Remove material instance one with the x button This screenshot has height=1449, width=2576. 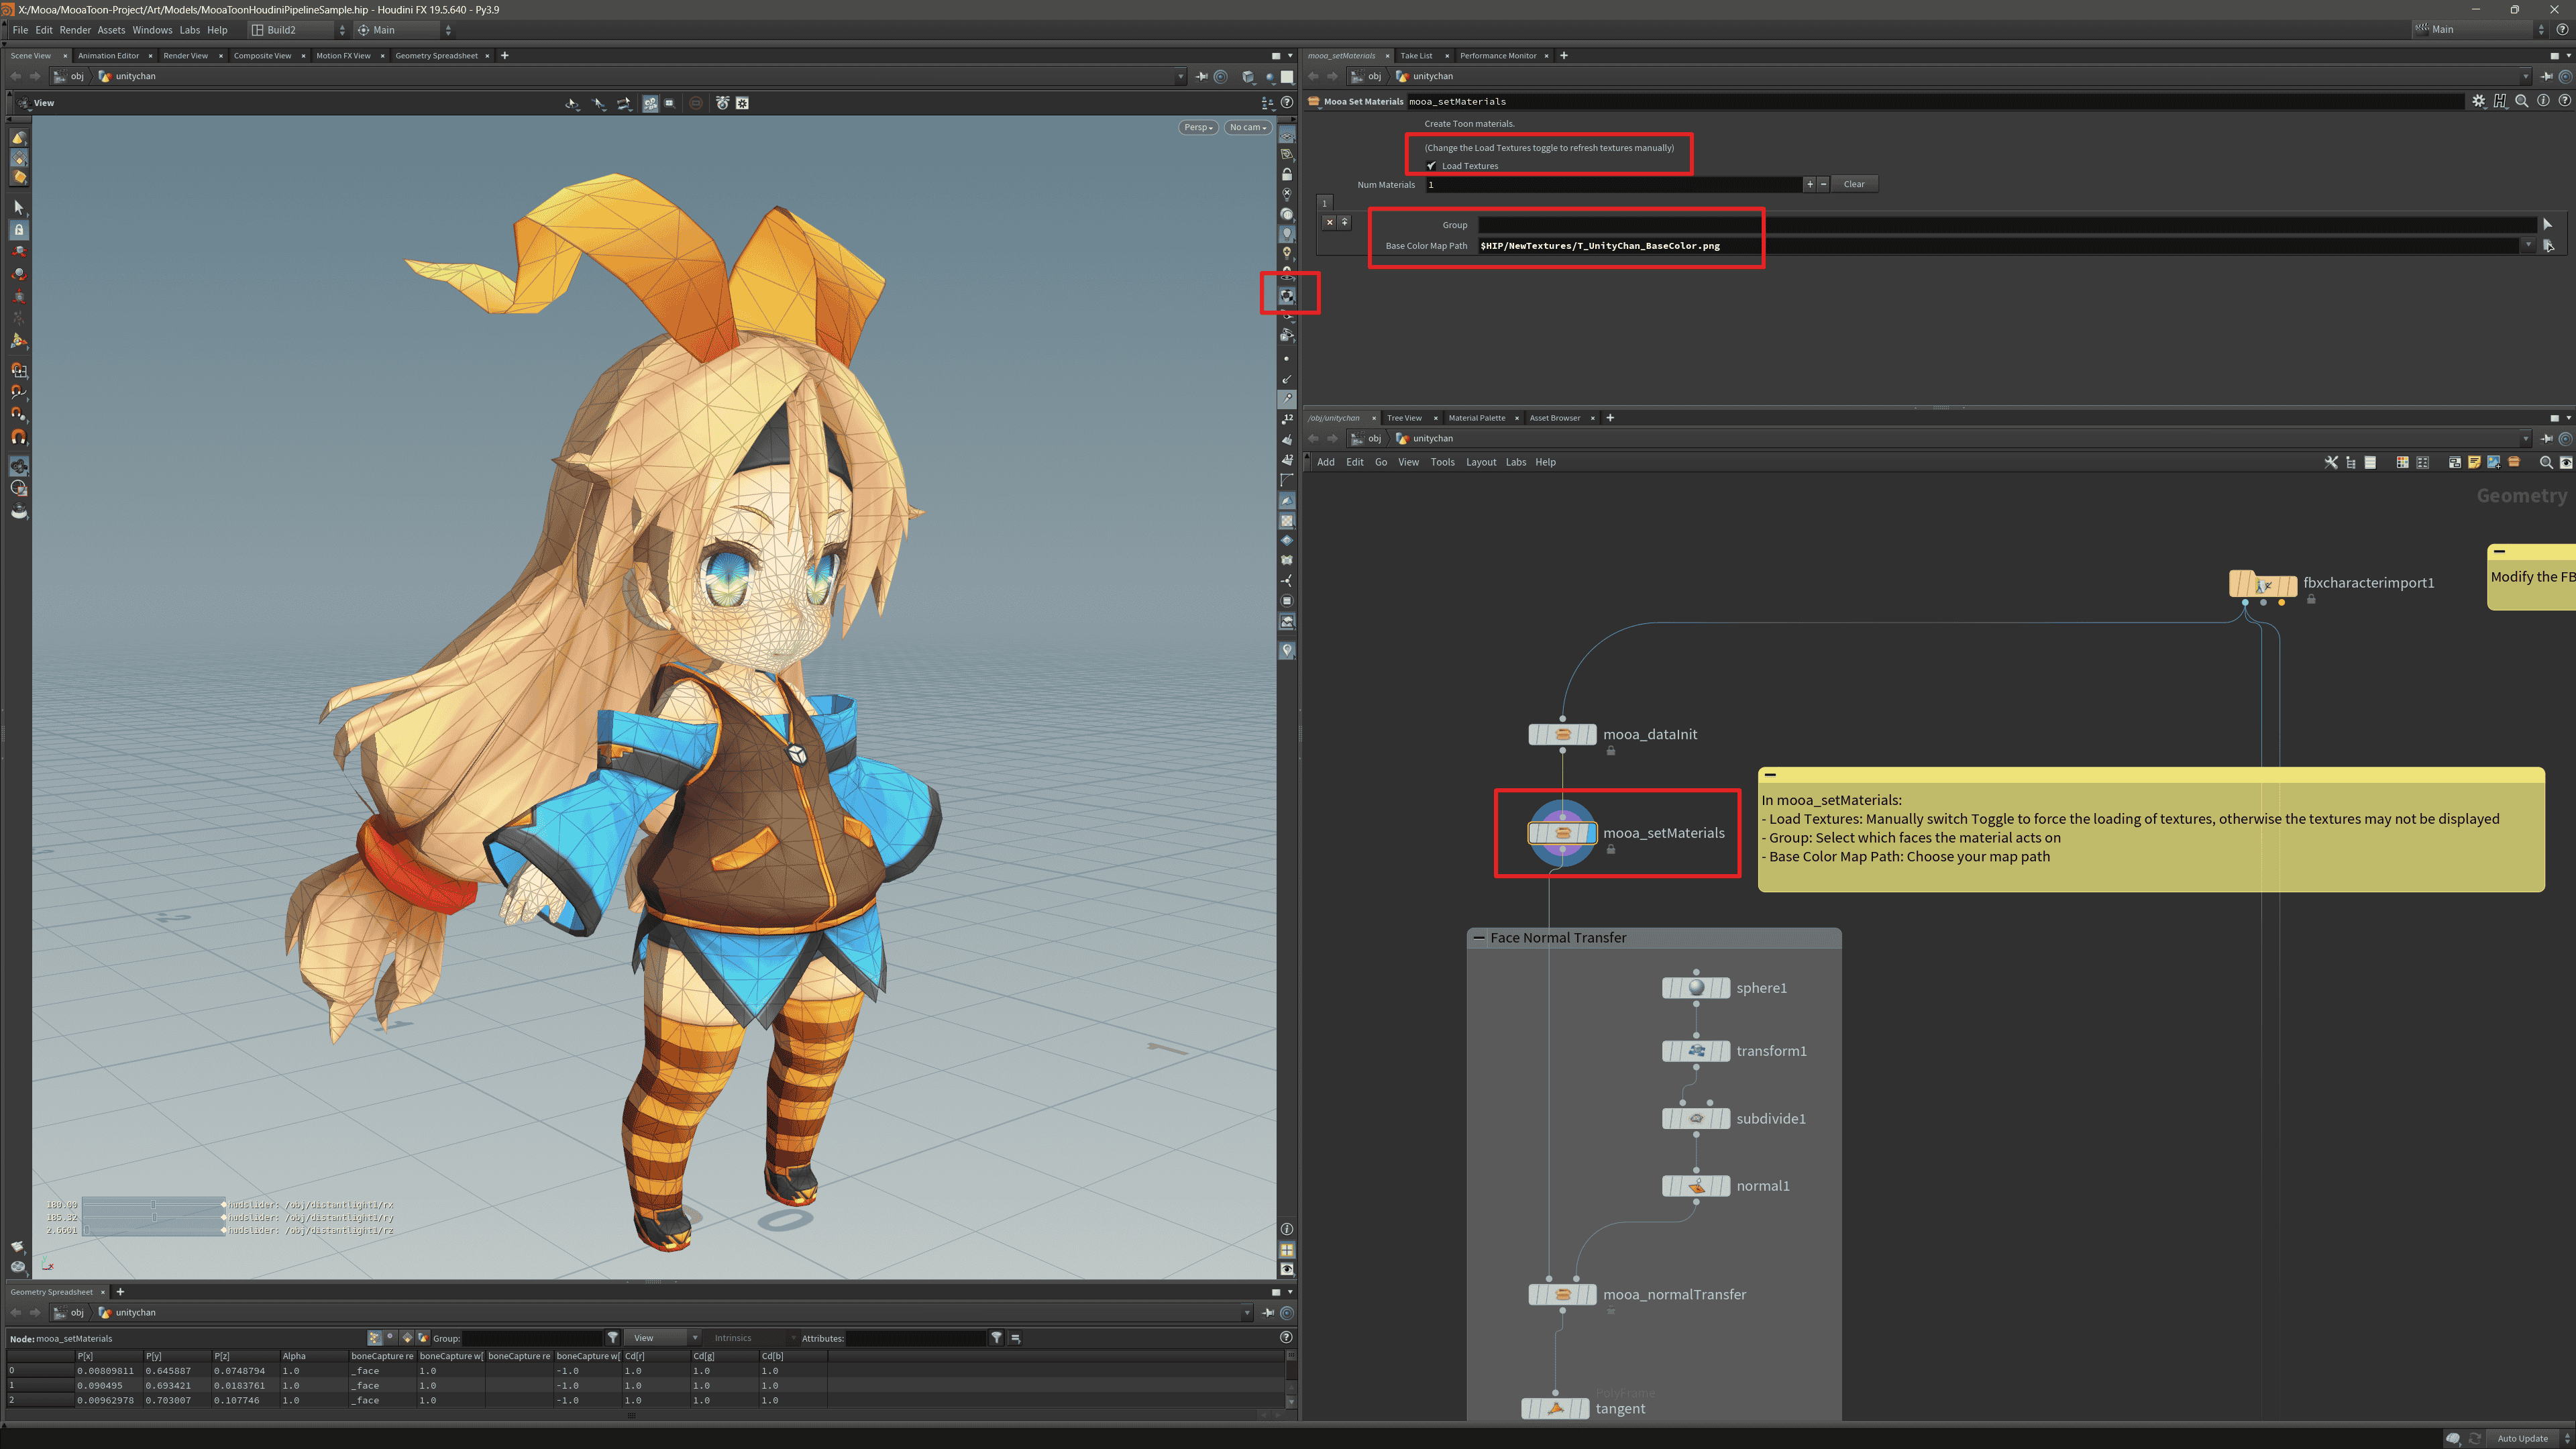pos(1329,222)
